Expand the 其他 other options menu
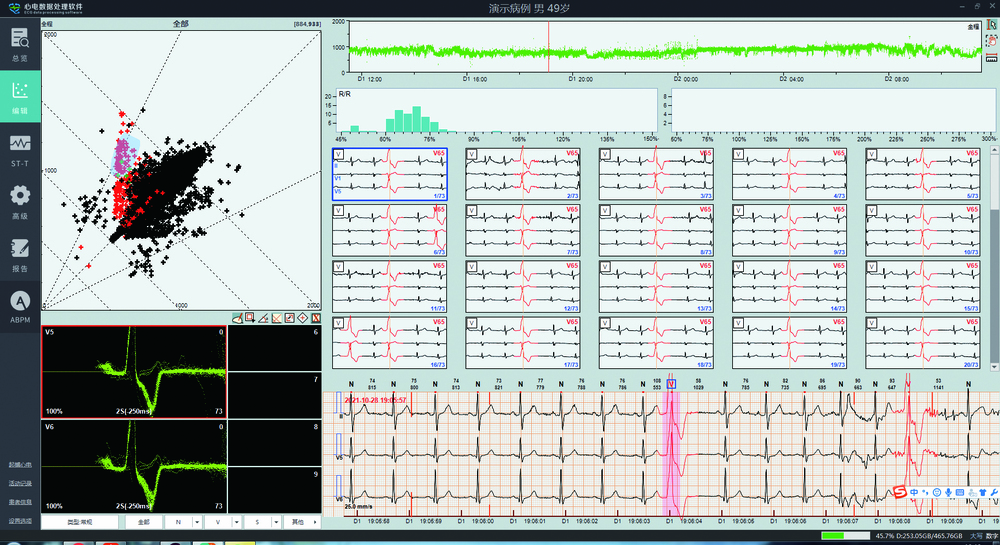The width and height of the screenshot is (1000, 545). [300, 522]
